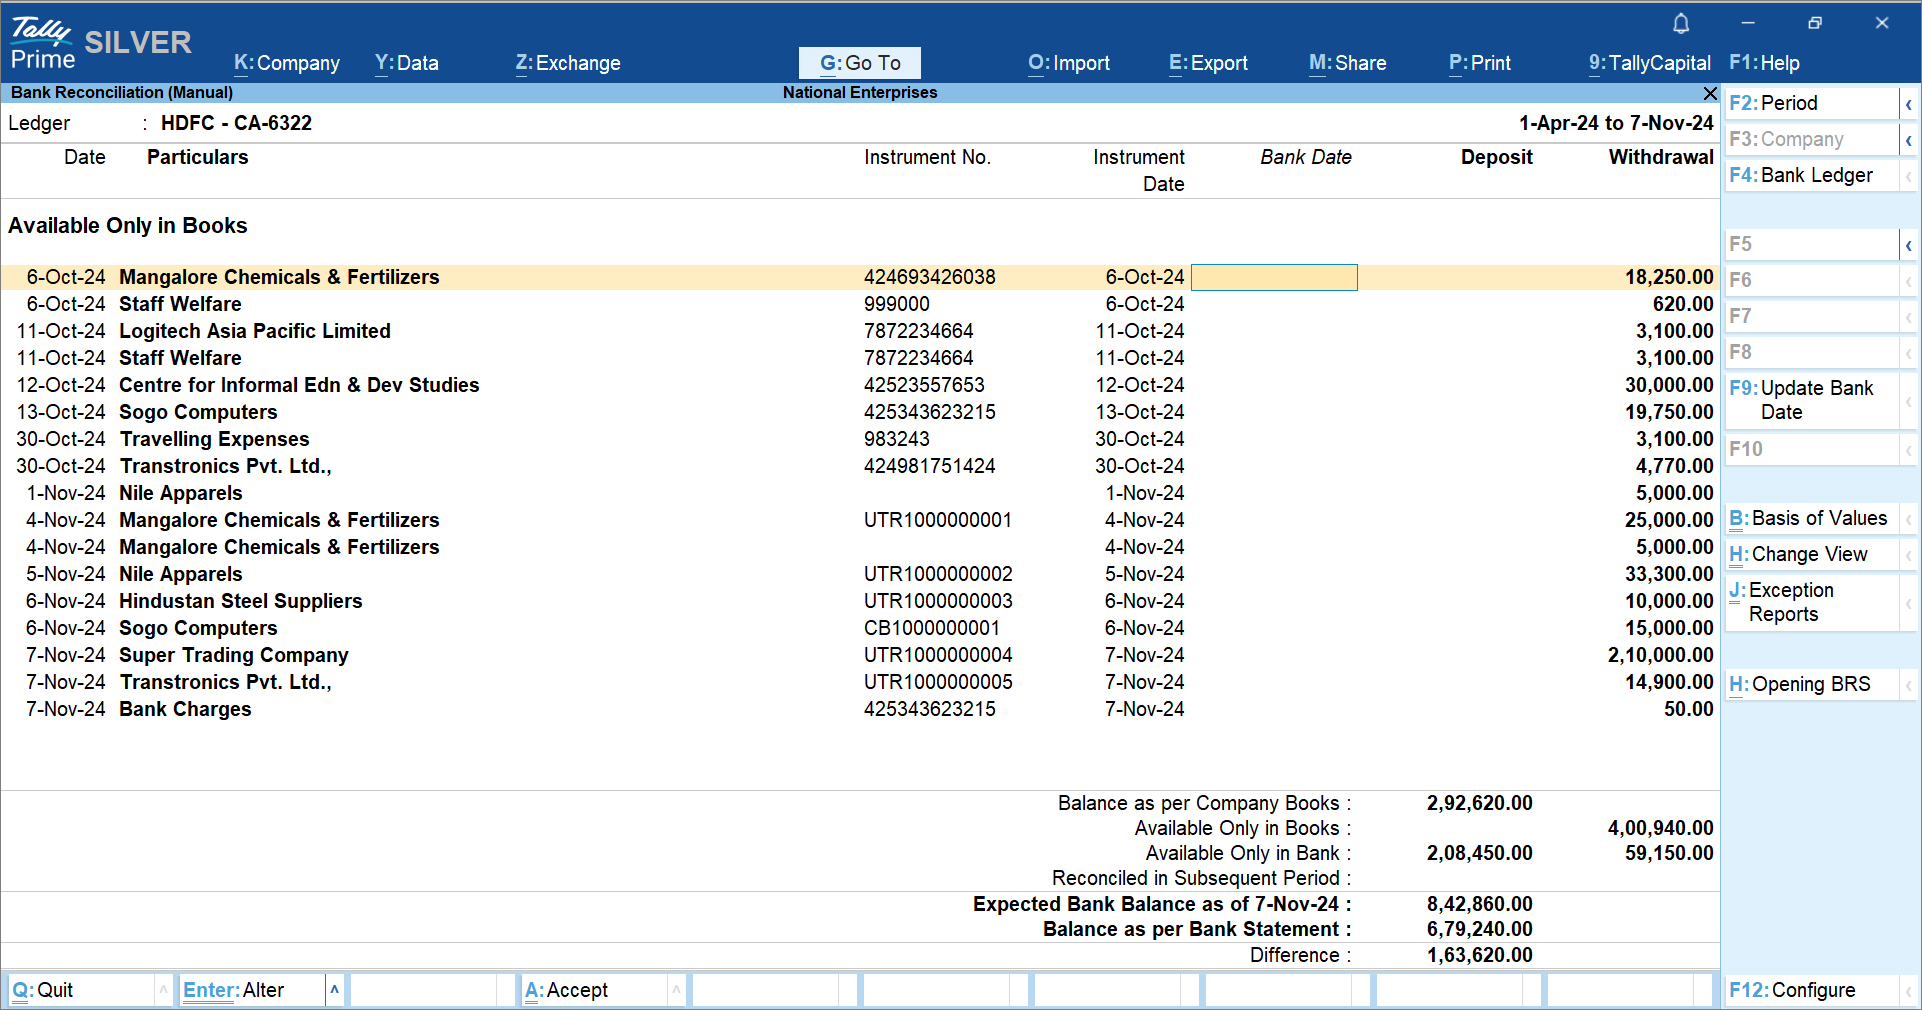The height and width of the screenshot is (1010, 1922).
Task: Click the highlighted Bank Date input field
Action: point(1274,277)
